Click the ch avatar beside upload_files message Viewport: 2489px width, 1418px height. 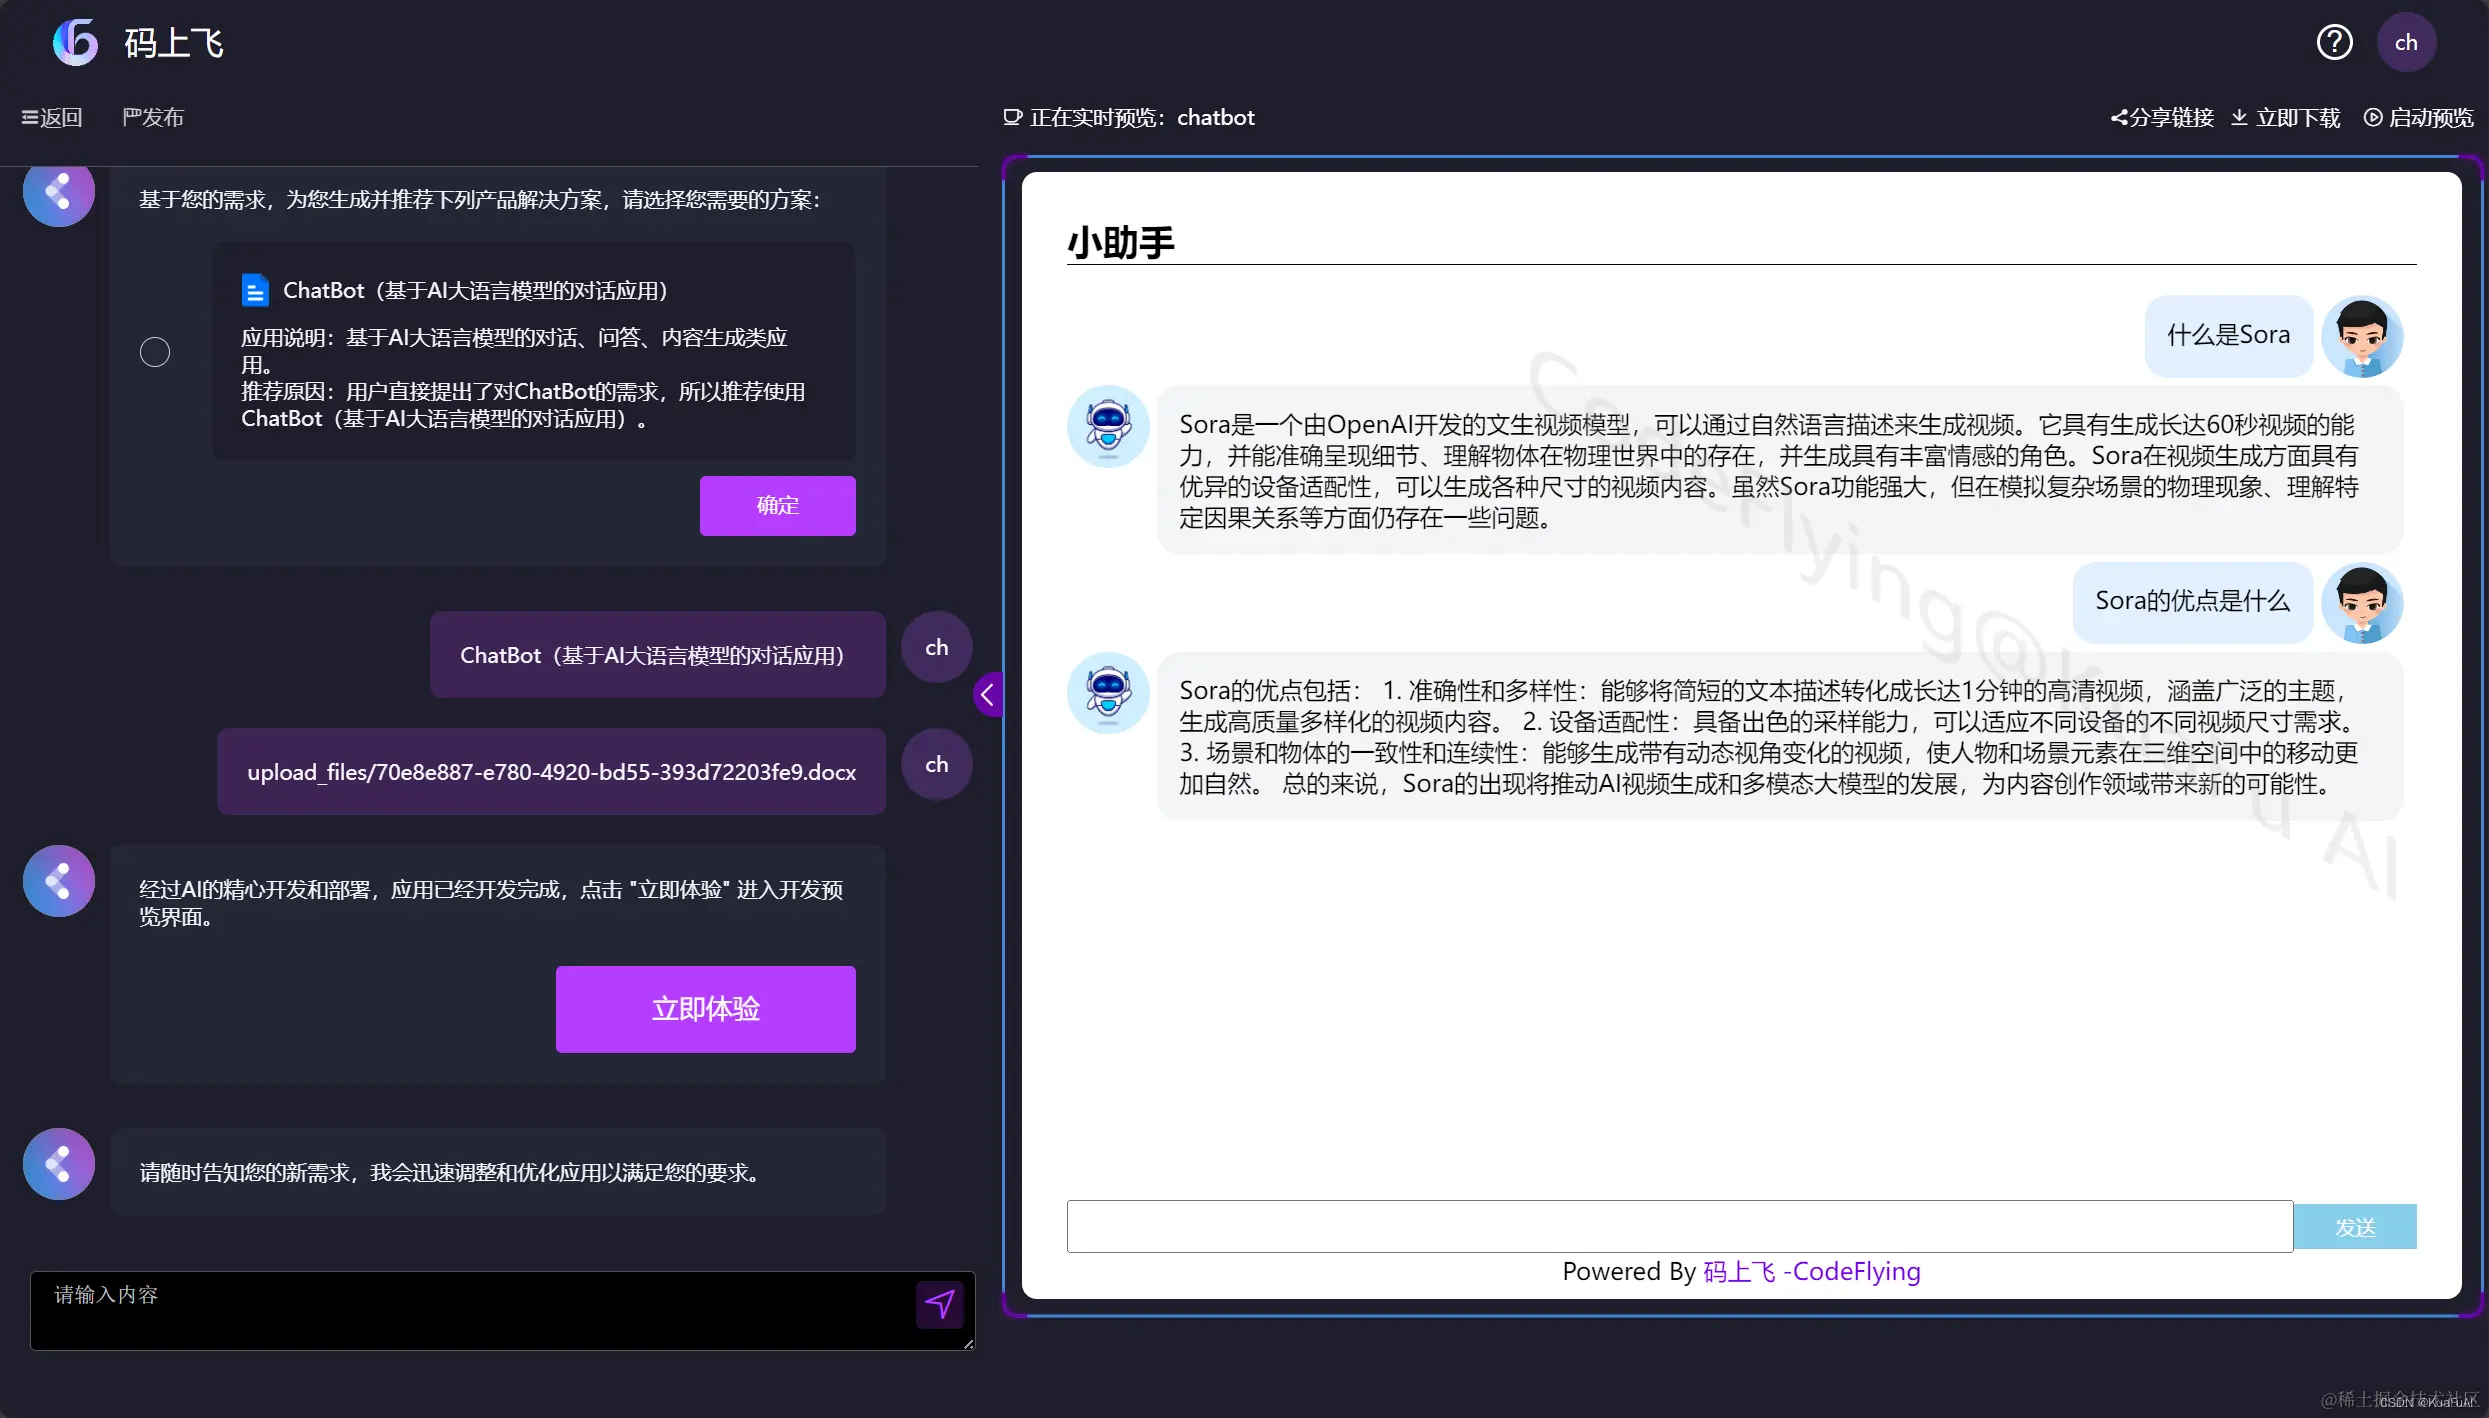[937, 764]
